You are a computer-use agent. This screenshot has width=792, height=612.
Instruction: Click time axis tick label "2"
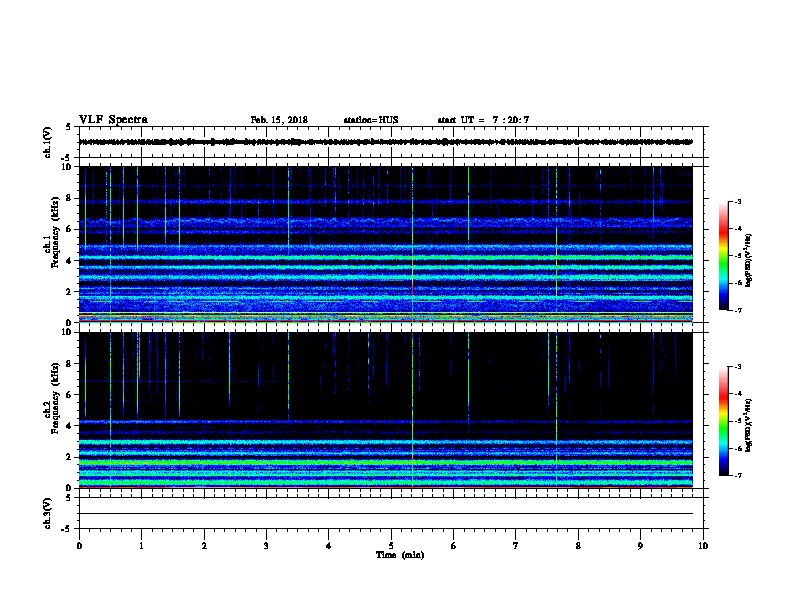[204, 546]
